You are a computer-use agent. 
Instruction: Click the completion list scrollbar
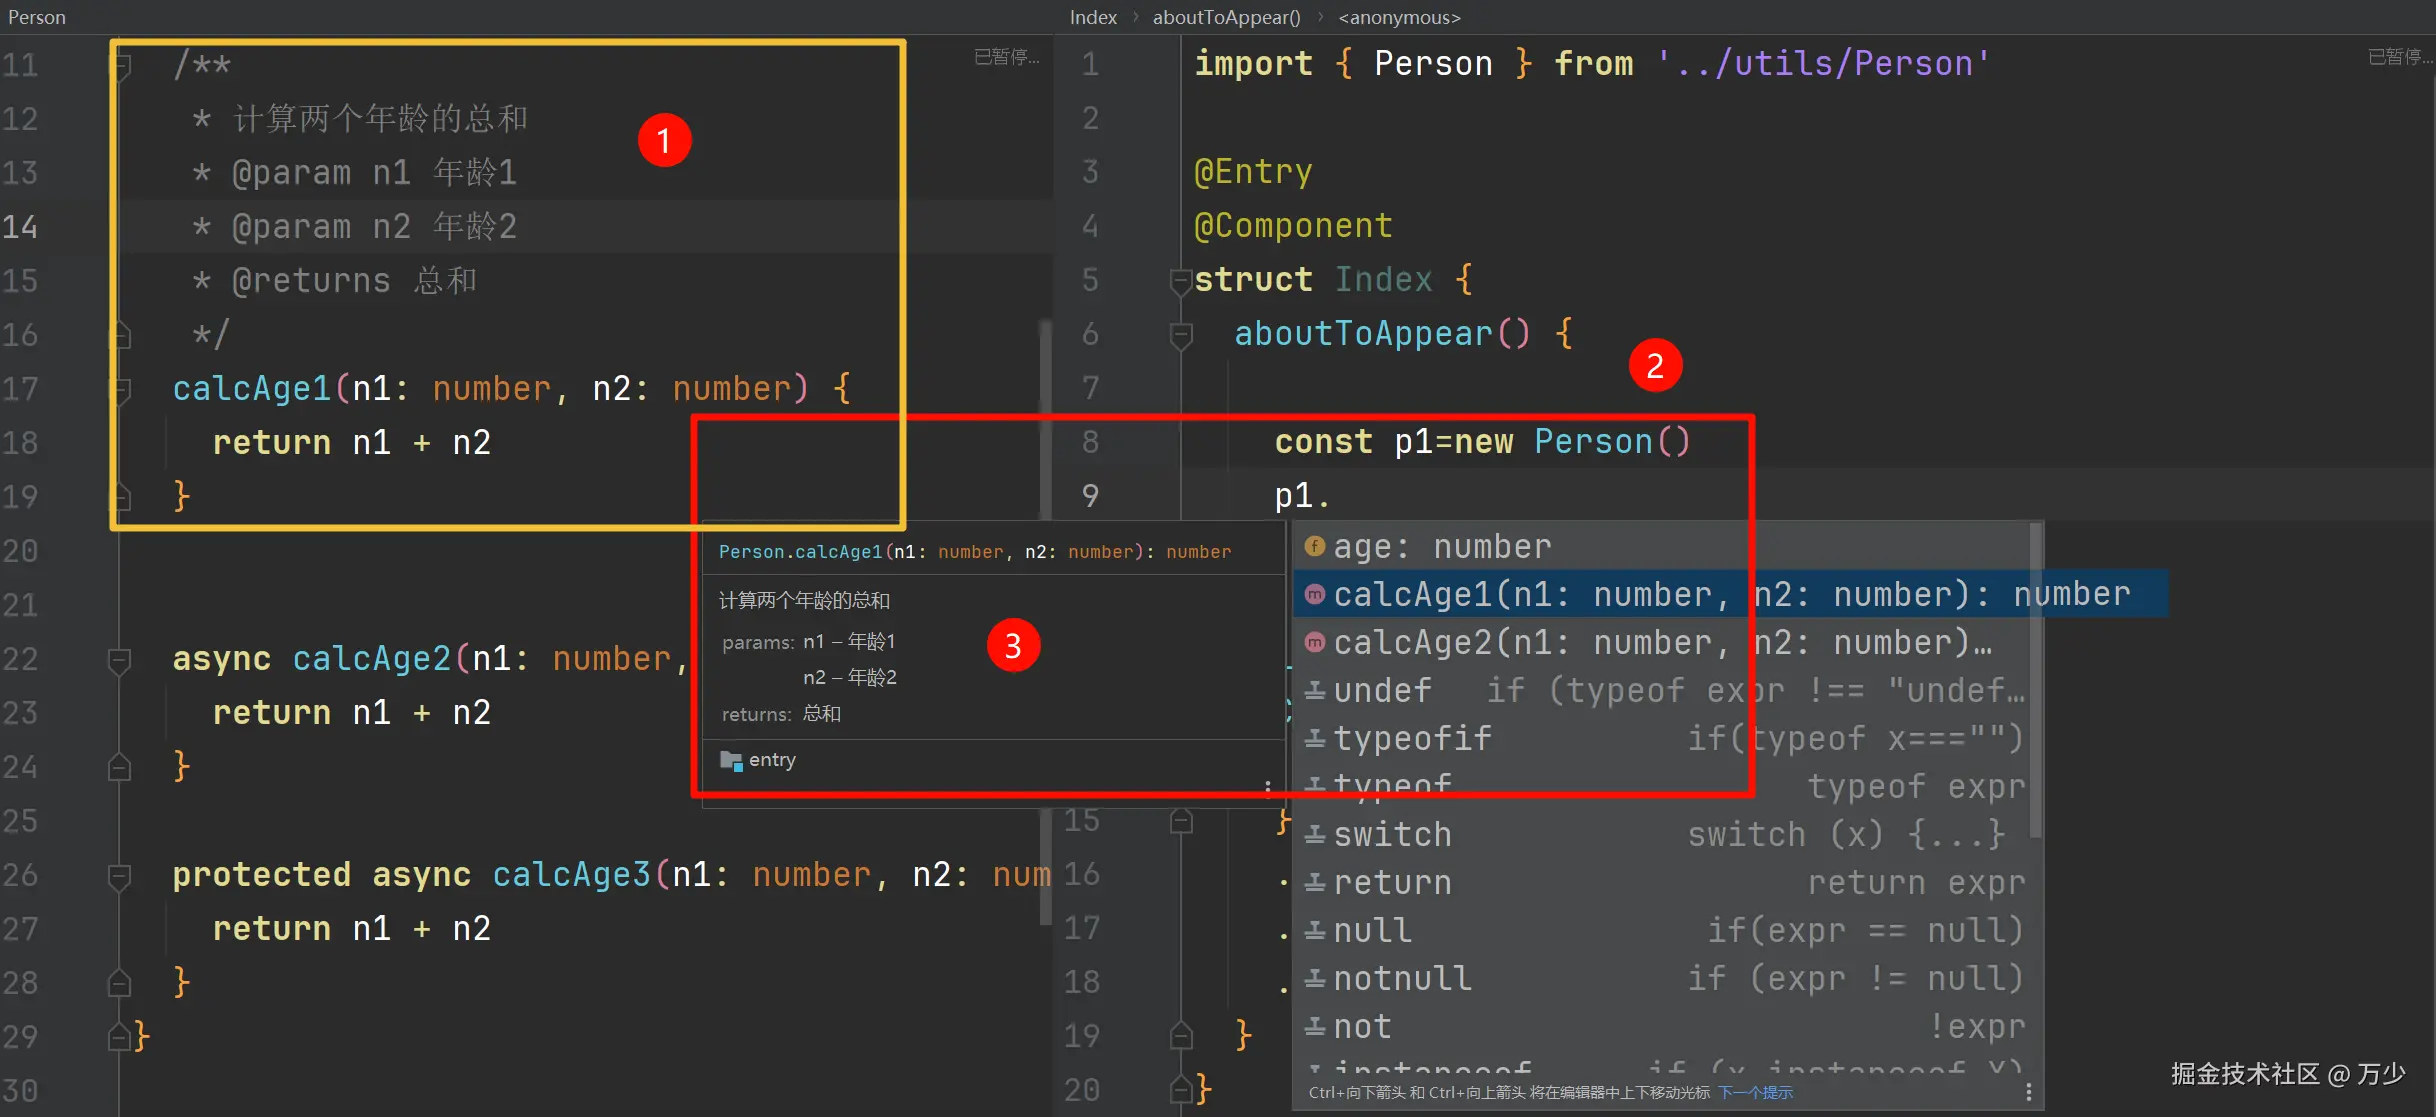[x=2034, y=680]
